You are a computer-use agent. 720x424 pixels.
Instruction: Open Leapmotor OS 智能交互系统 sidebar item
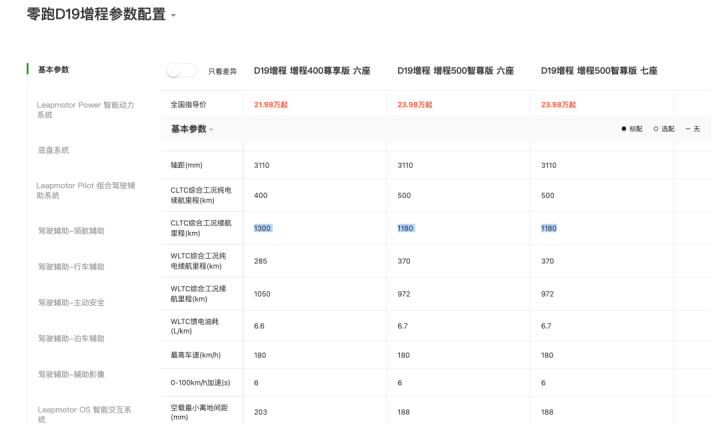pyautogui.click(x=84, y=414)
